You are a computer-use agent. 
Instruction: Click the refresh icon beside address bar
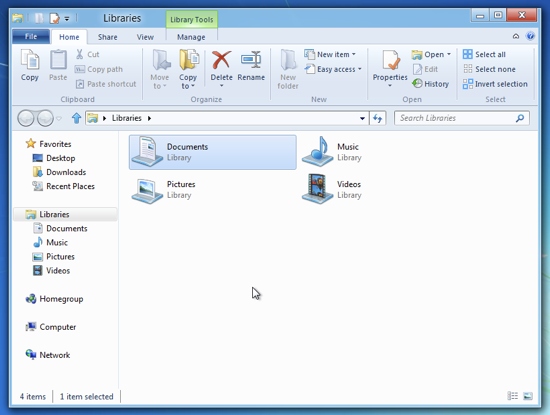coord(377,118)
